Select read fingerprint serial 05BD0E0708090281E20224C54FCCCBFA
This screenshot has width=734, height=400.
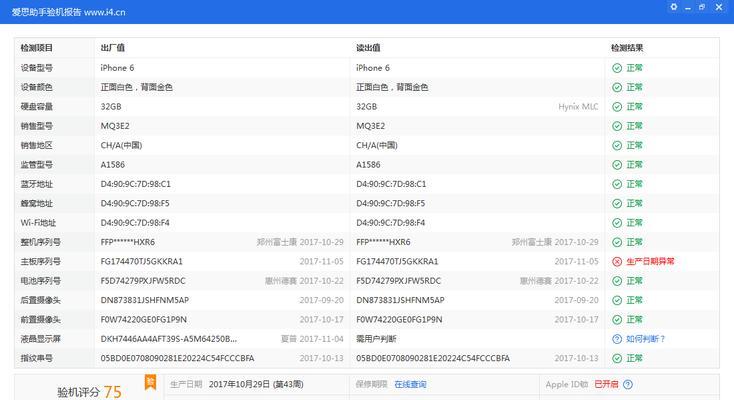[433, 358]
